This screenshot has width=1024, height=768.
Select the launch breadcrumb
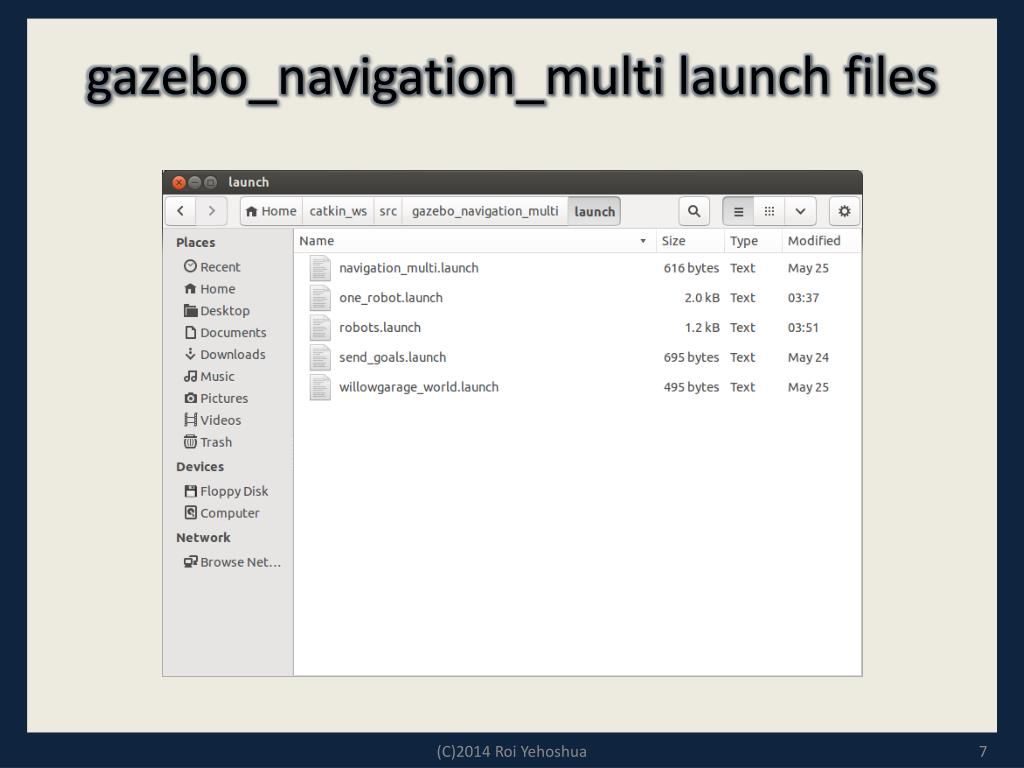pos(594,211)
